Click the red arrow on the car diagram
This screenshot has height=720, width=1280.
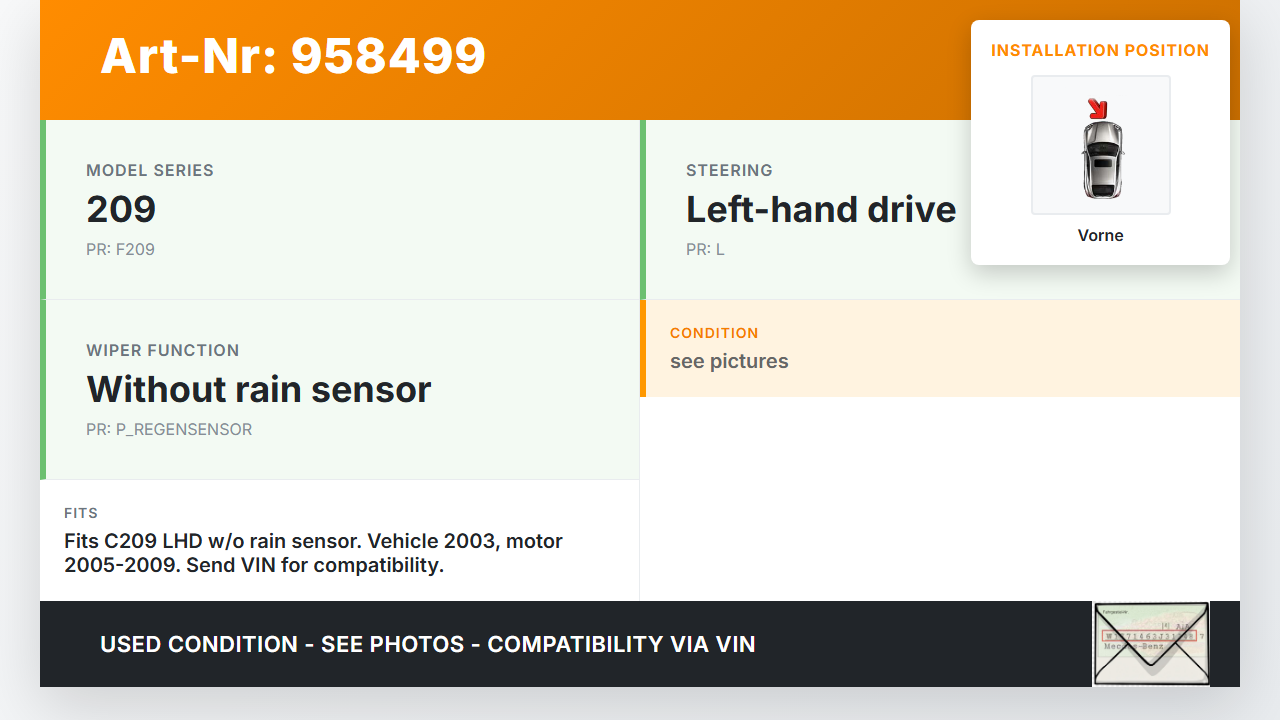point(1097,108)
